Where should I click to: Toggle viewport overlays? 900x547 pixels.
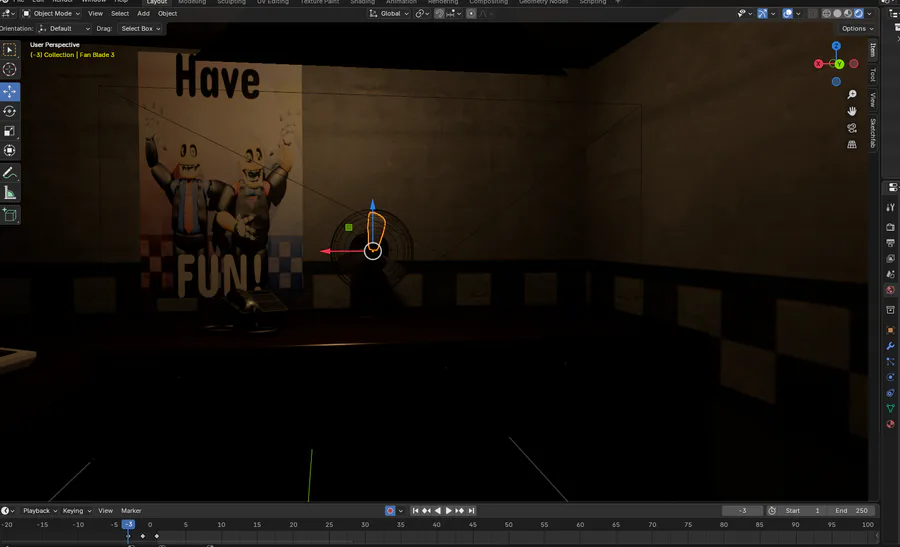pyautogui.click(x=788, y=13)
